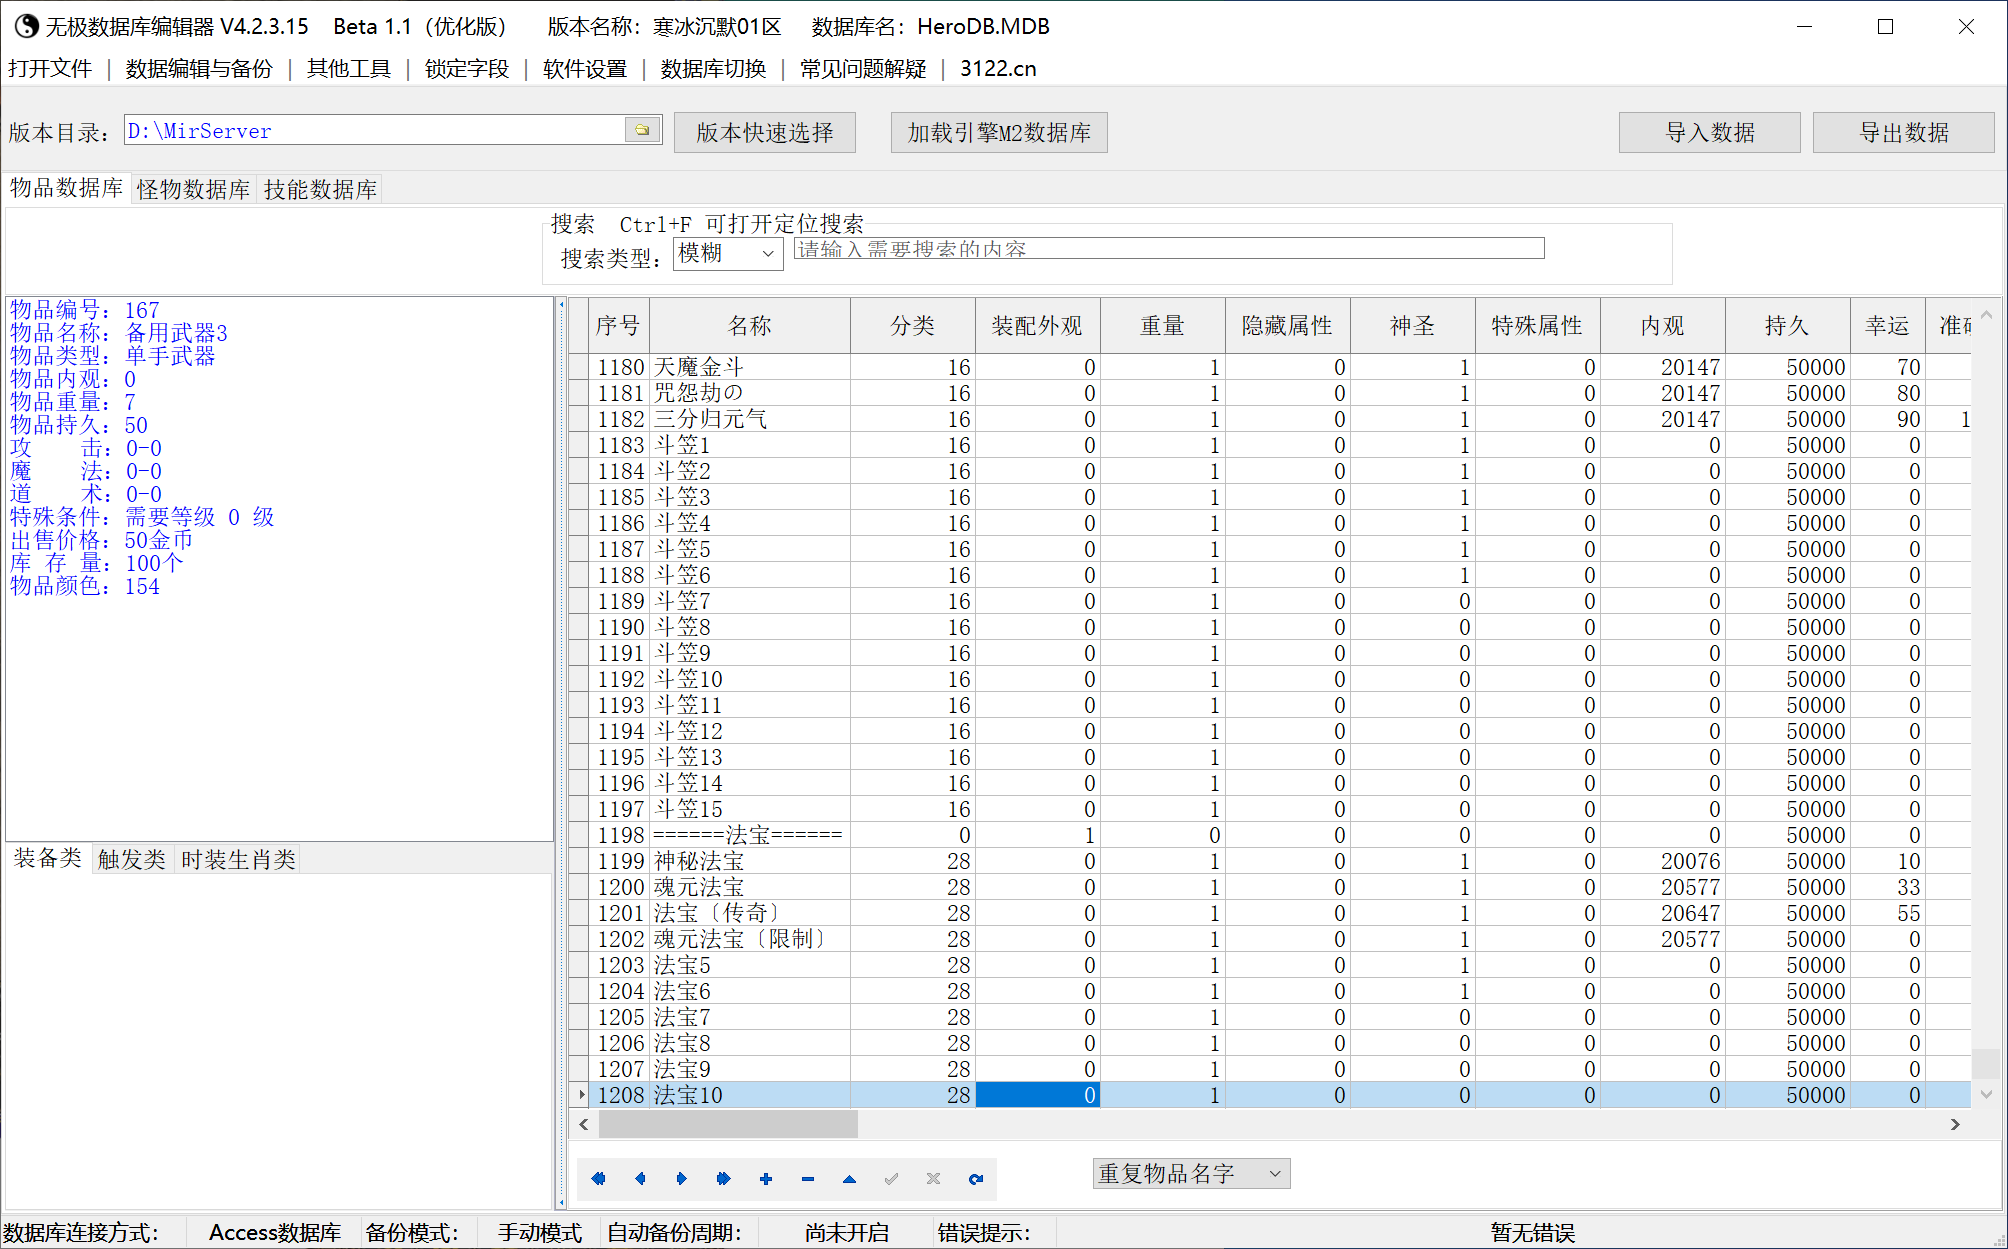
Task: Click the grid vertical scroll down arrow
Action: (x=1986, y=1095)
